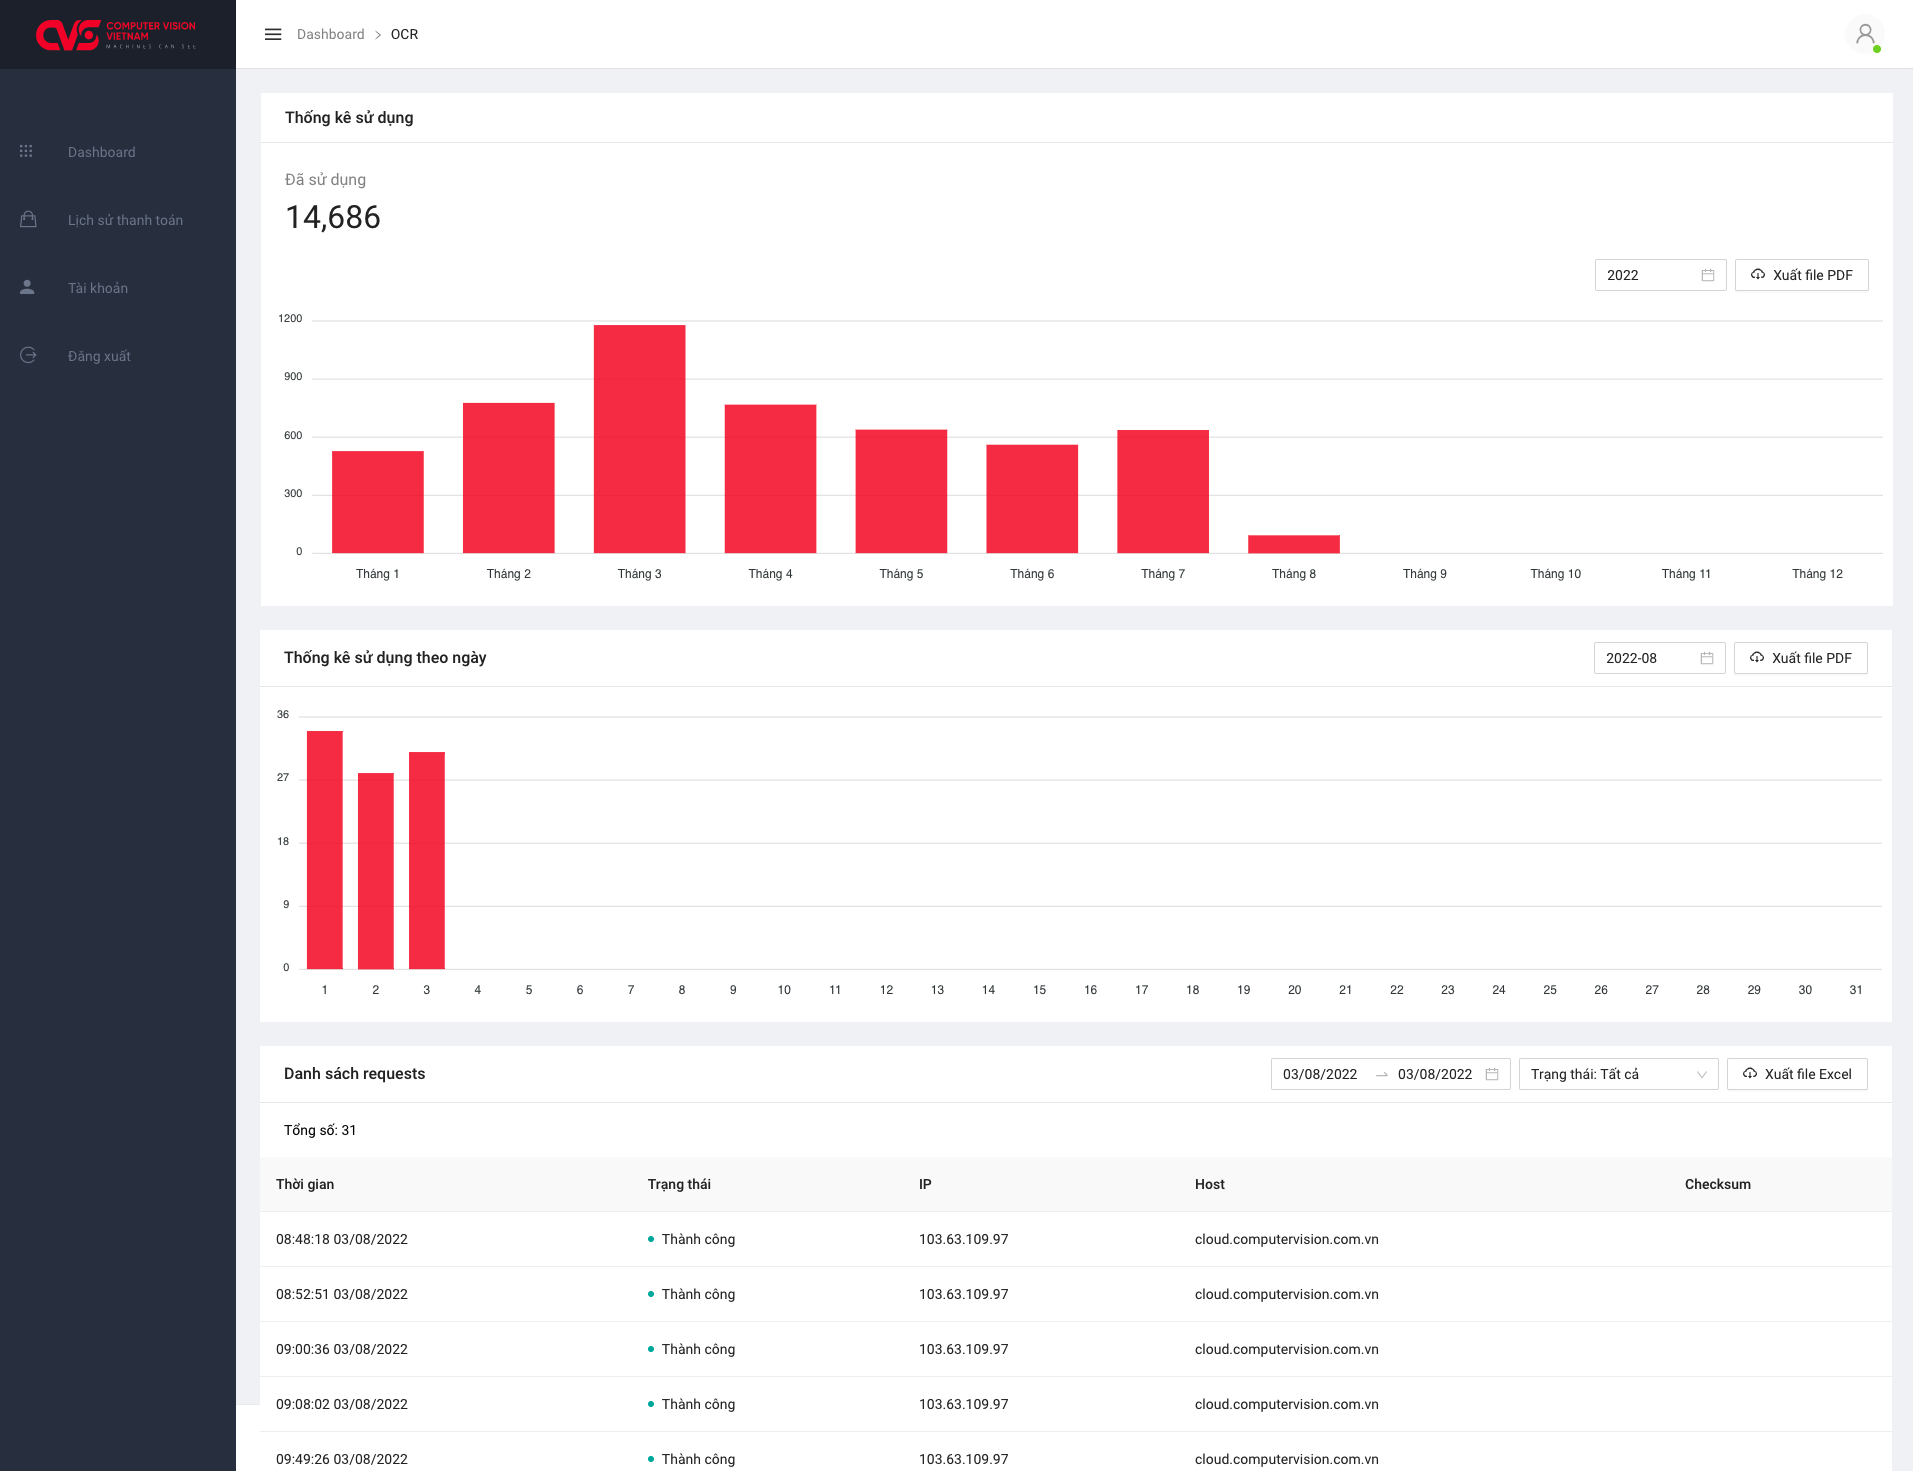The image size is (1913, 1471).
Task: Click the Tháng 8 bar in yearly chart
Action: [x=1294, y=544]
